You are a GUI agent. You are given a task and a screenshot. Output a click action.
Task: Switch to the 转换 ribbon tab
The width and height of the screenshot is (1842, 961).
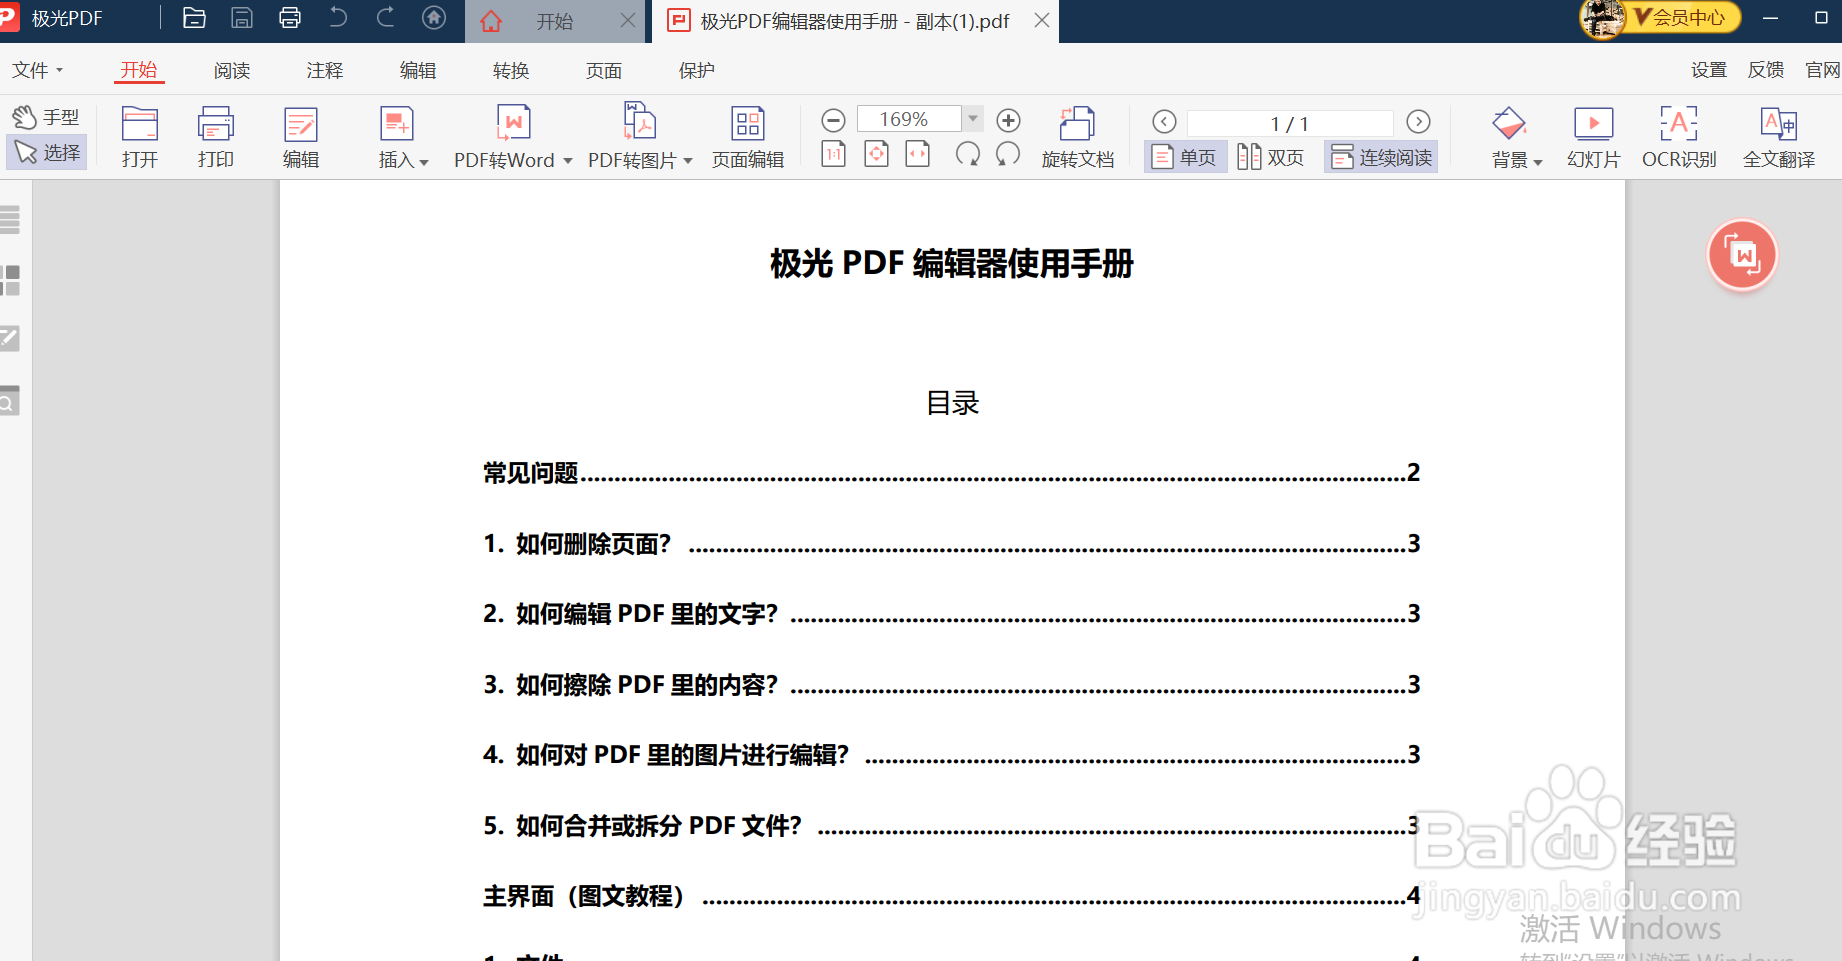[511, 70]
